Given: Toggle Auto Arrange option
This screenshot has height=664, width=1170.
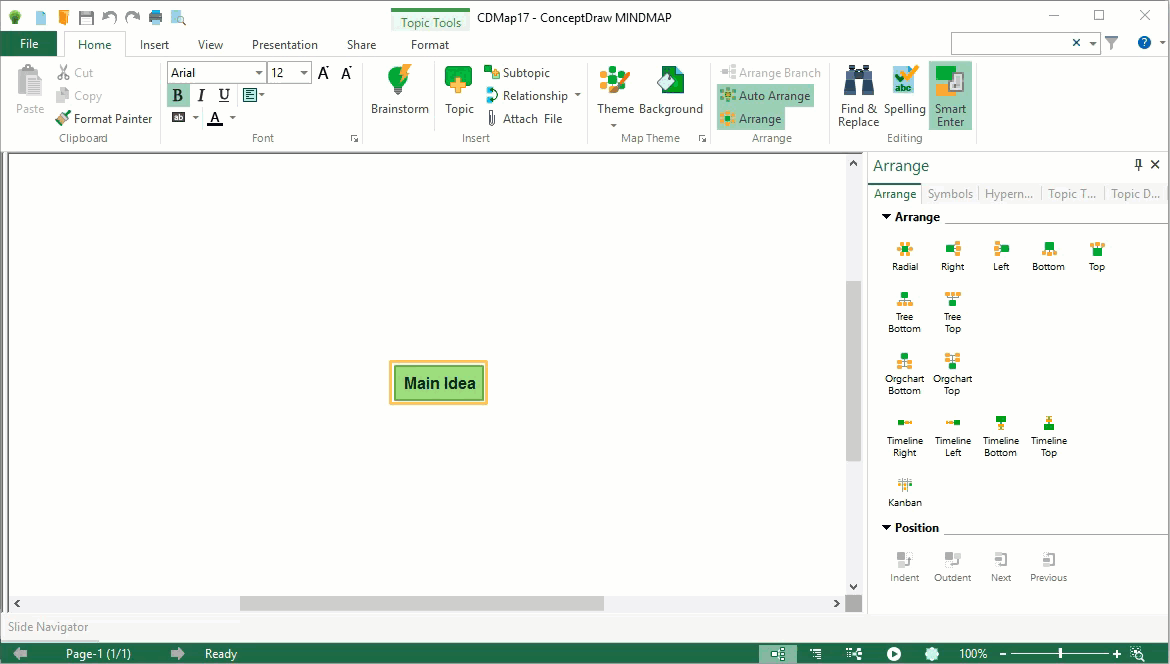Looking at the screenshot, I should (765, 95).
